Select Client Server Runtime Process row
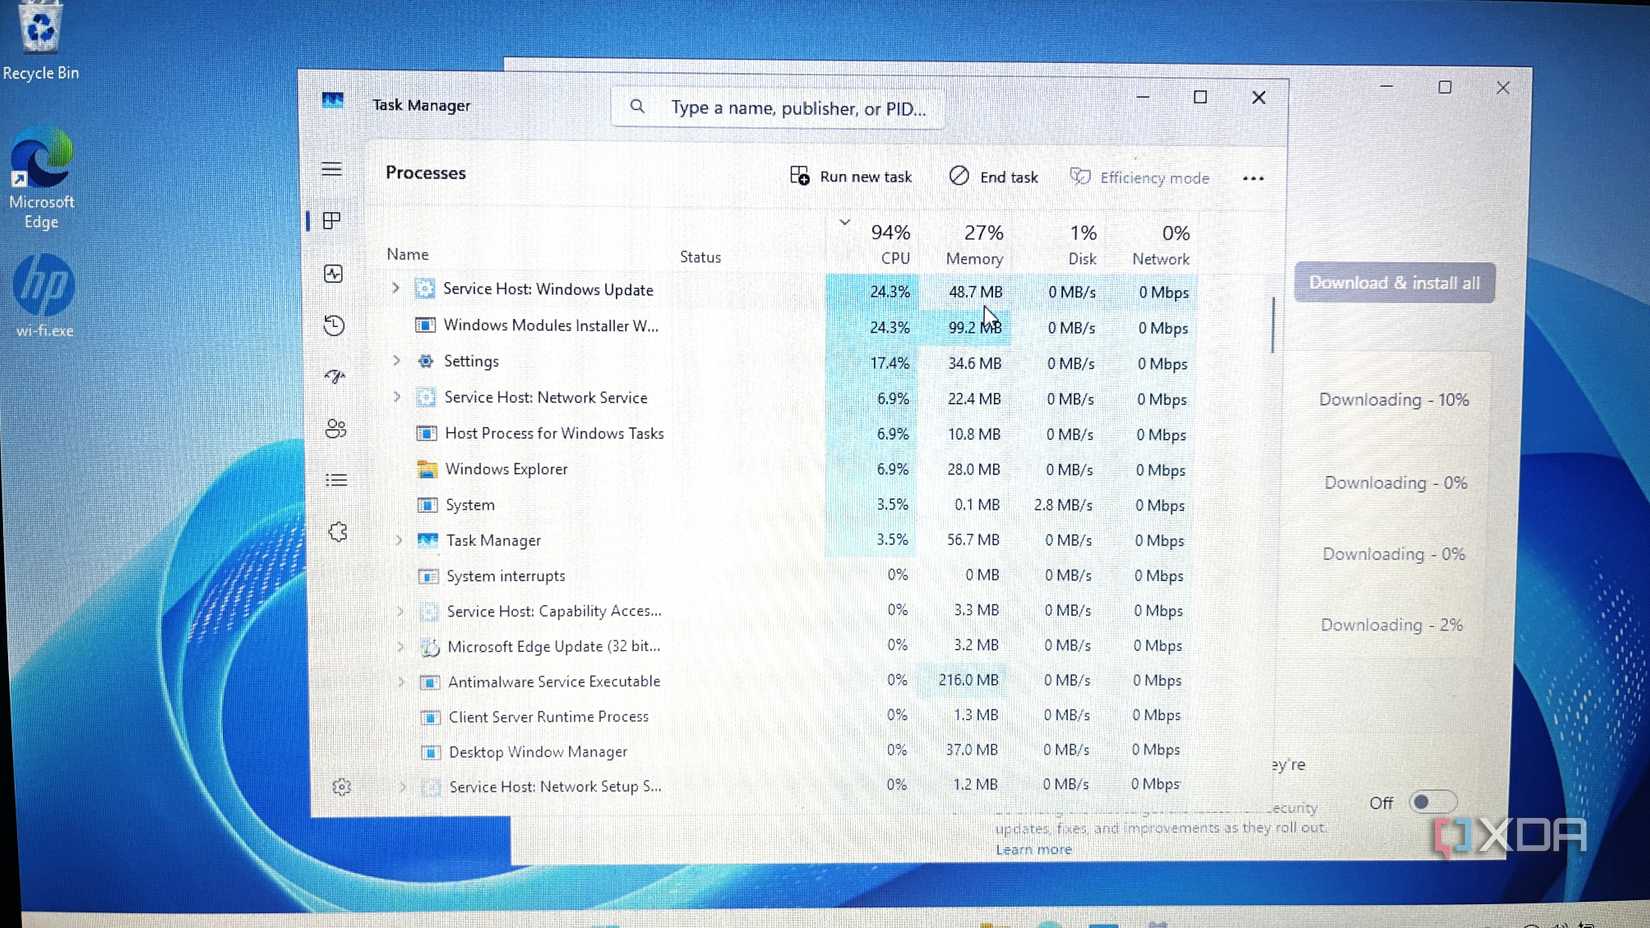Viewport: 1650px width, 928px height. point(790,716)
